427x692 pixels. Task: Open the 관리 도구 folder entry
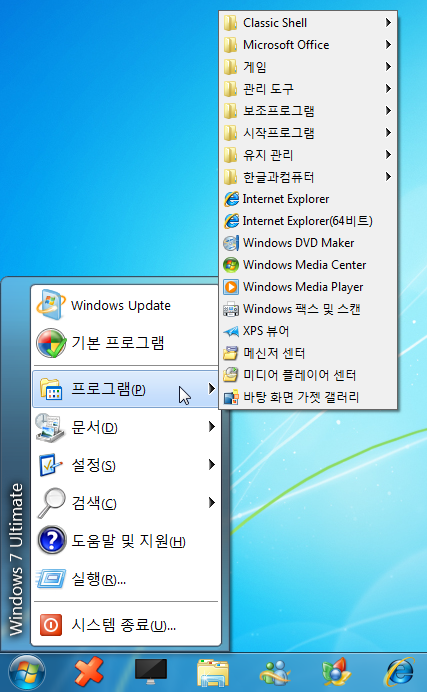pyautogui.click(x=308, y=89)
